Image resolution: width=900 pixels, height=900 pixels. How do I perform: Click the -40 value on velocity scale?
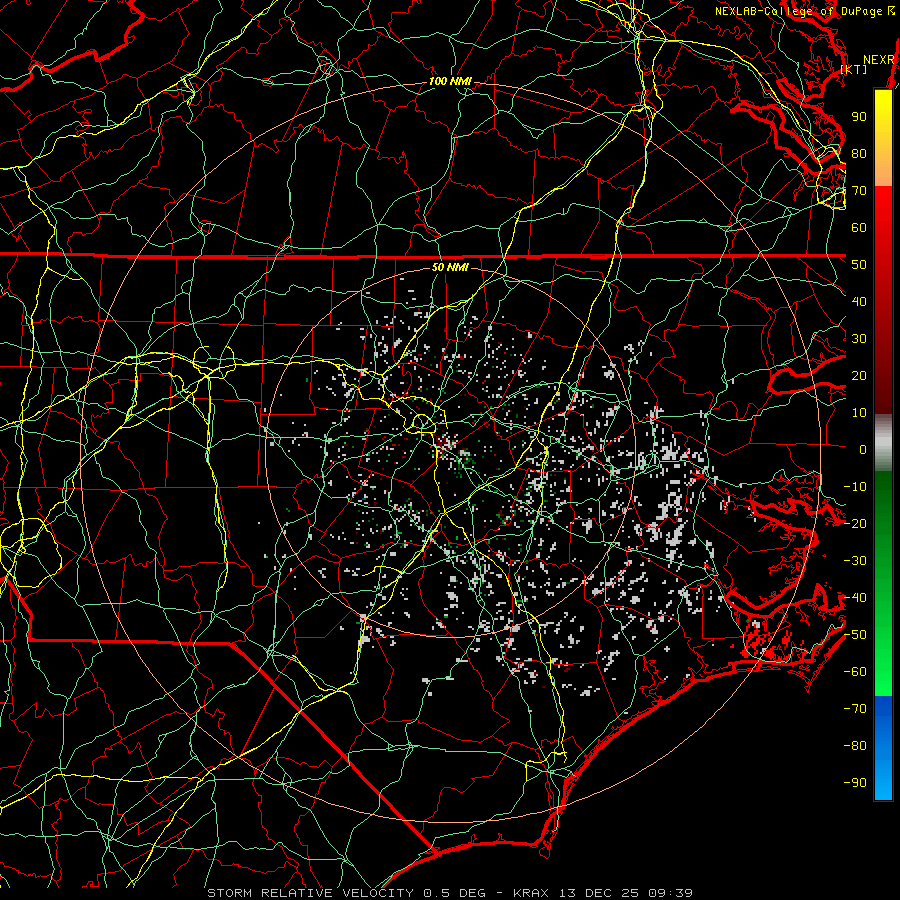tap(855, 598)
